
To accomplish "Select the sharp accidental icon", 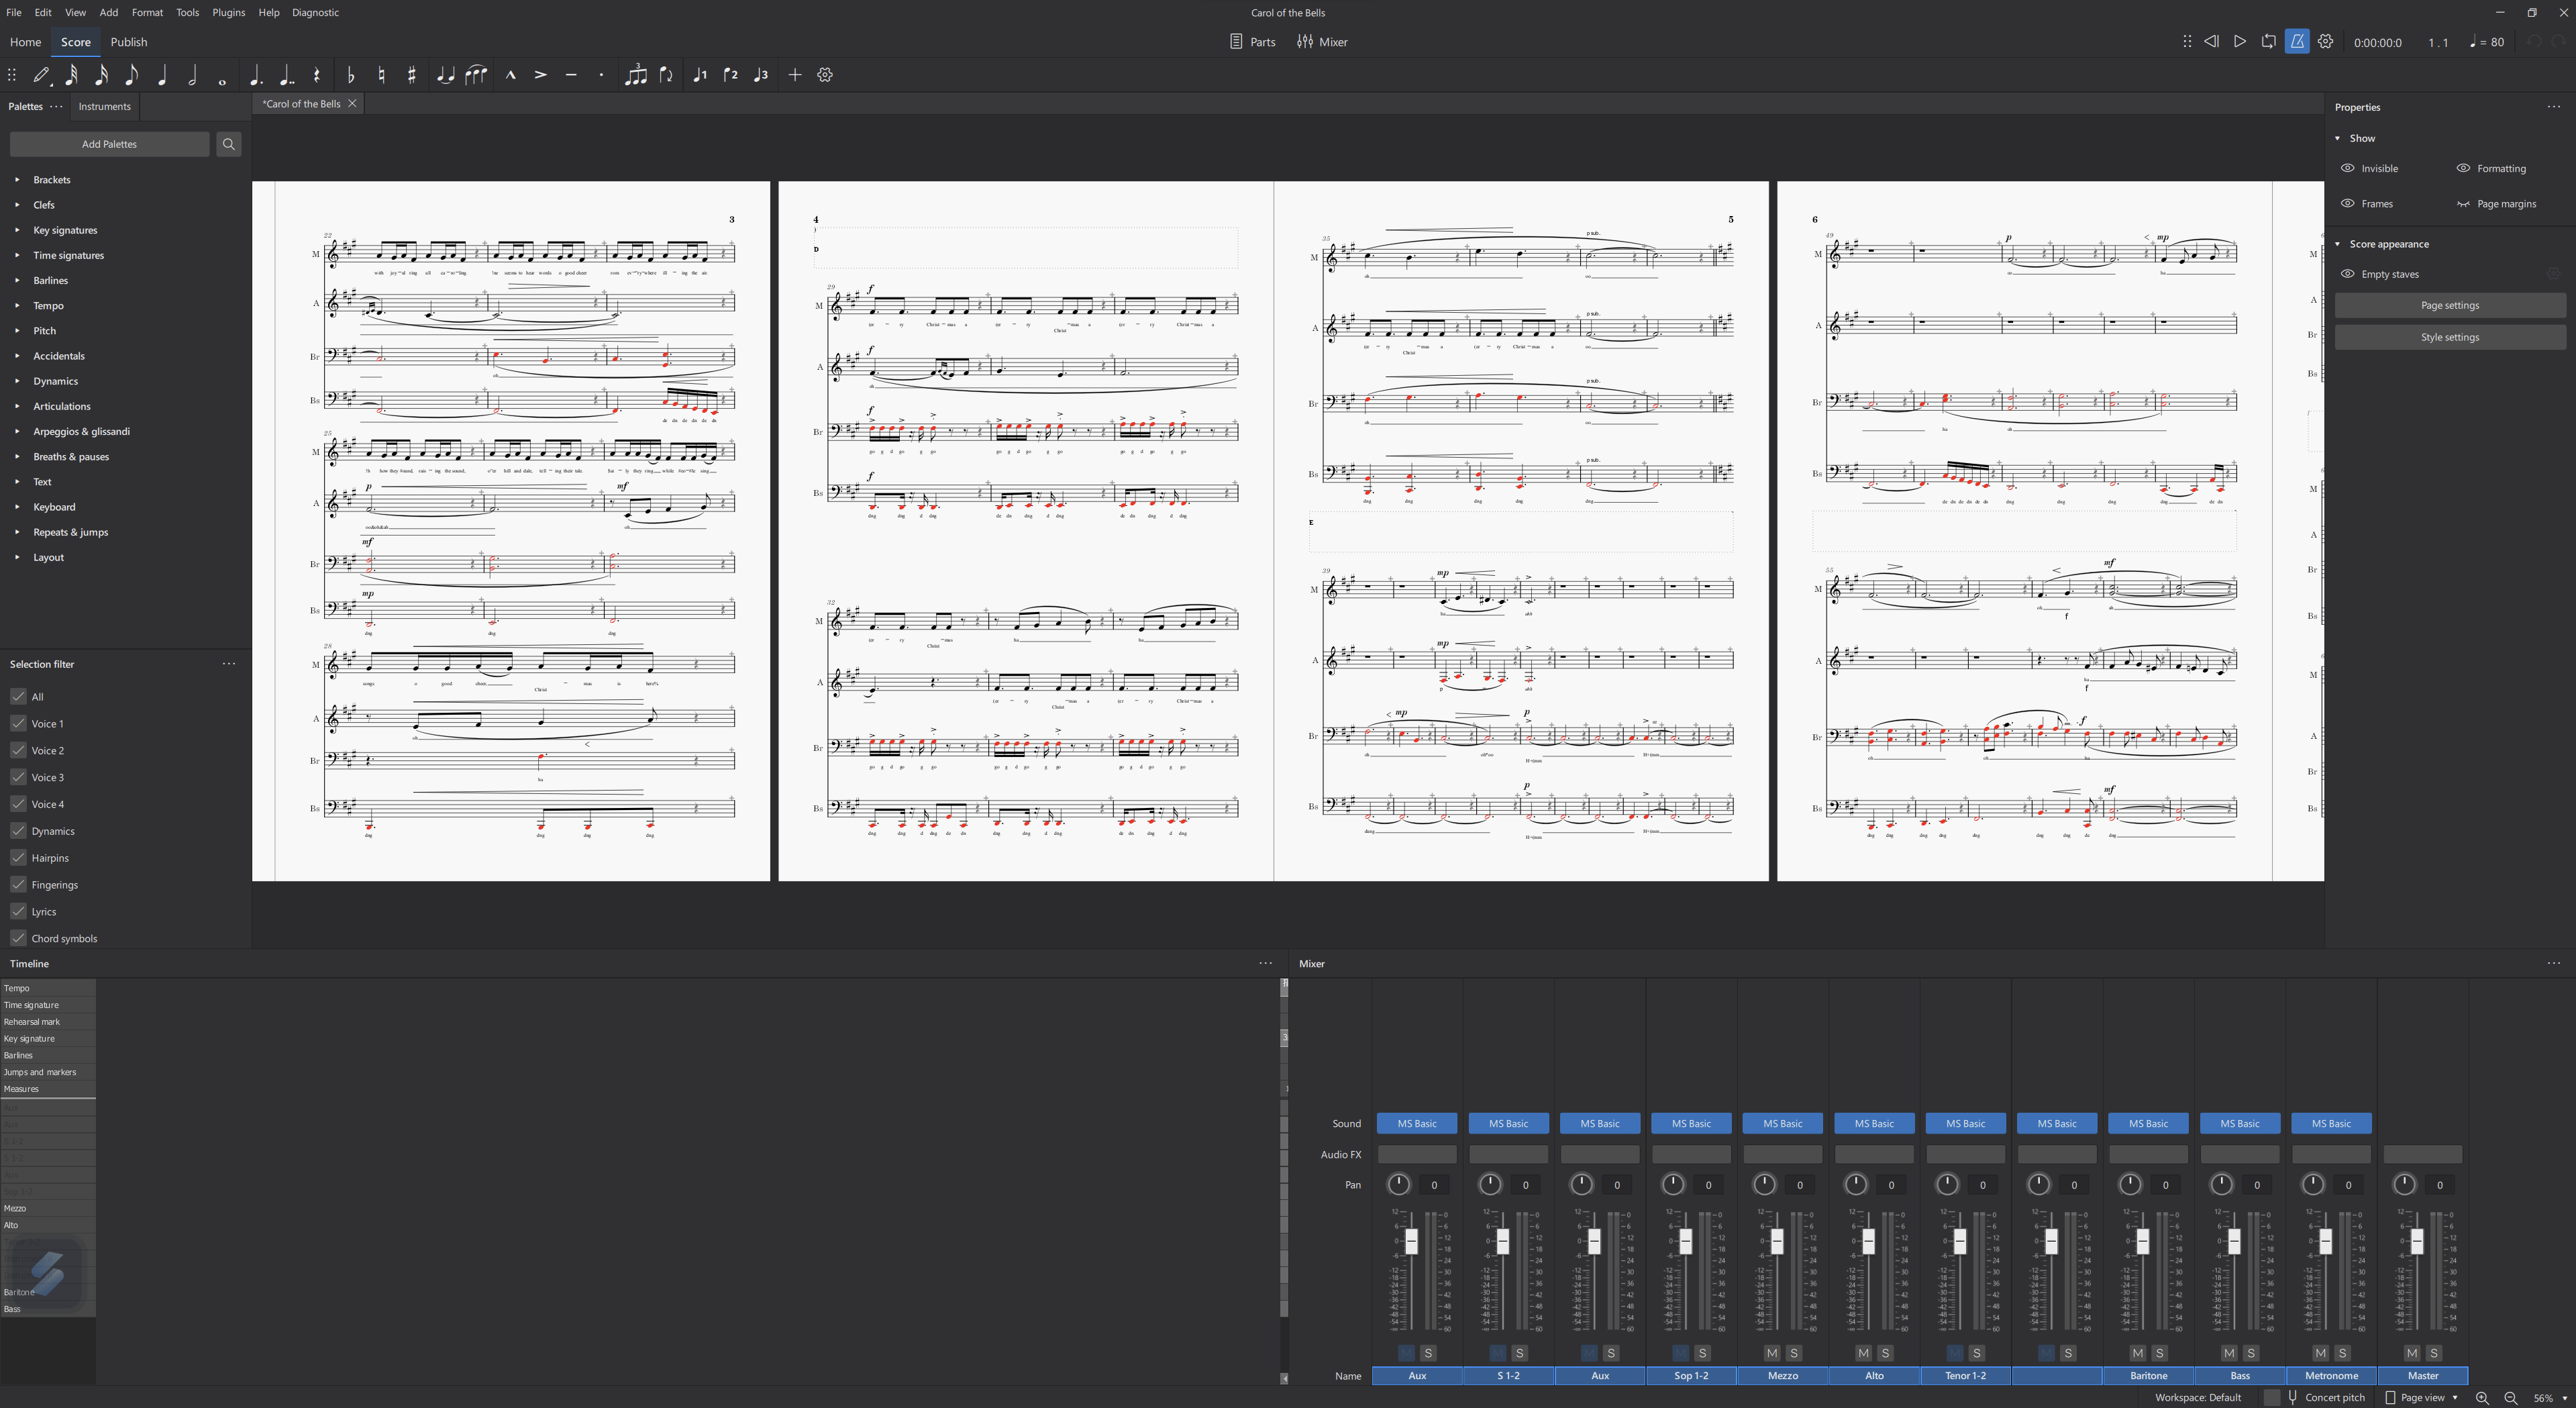I will (x=412, y=75).
